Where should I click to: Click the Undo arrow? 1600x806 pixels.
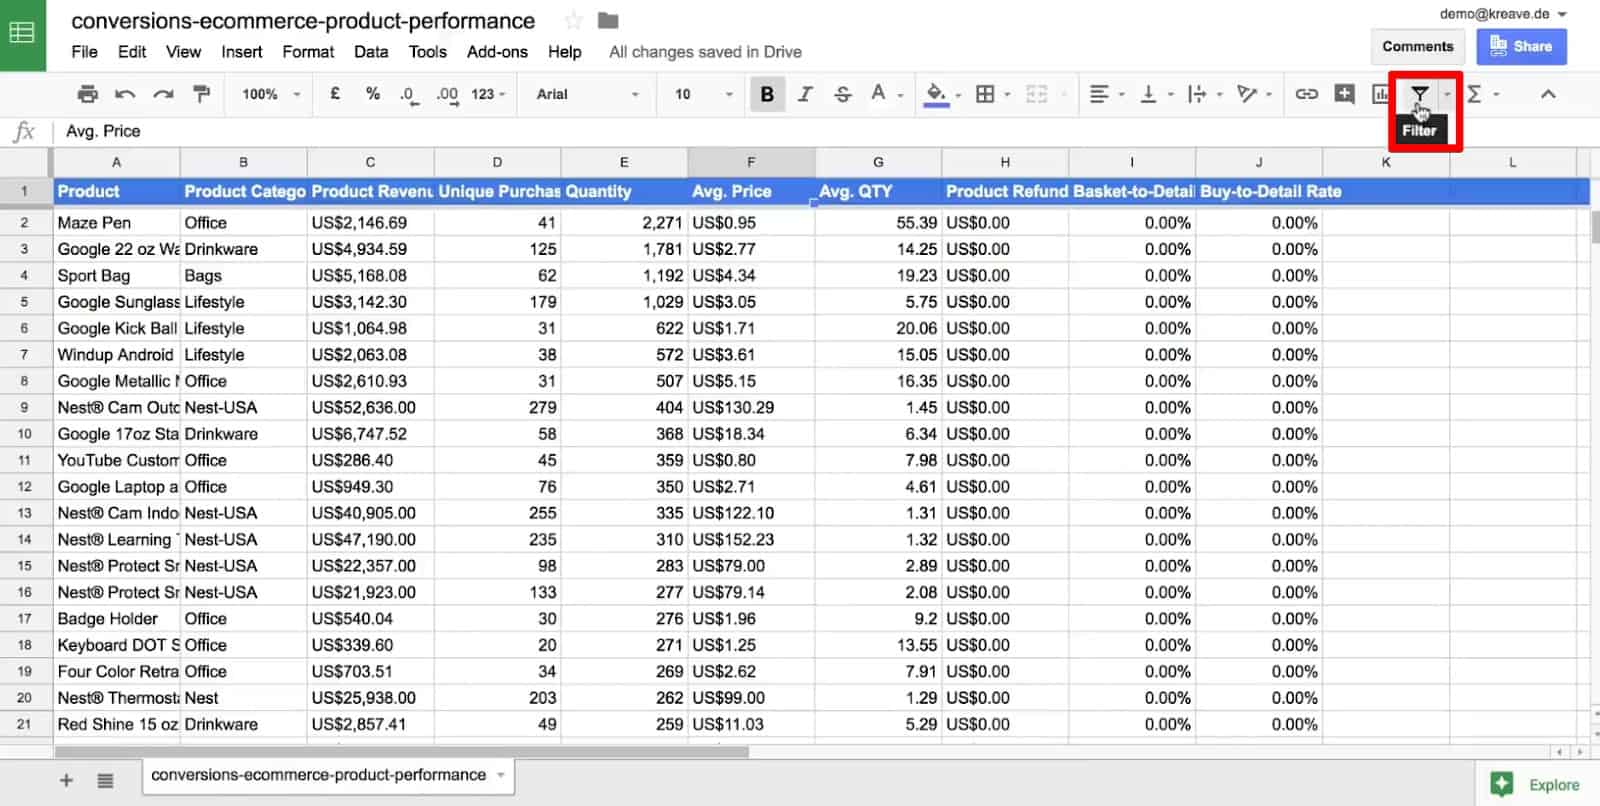(x=125, y=94)
